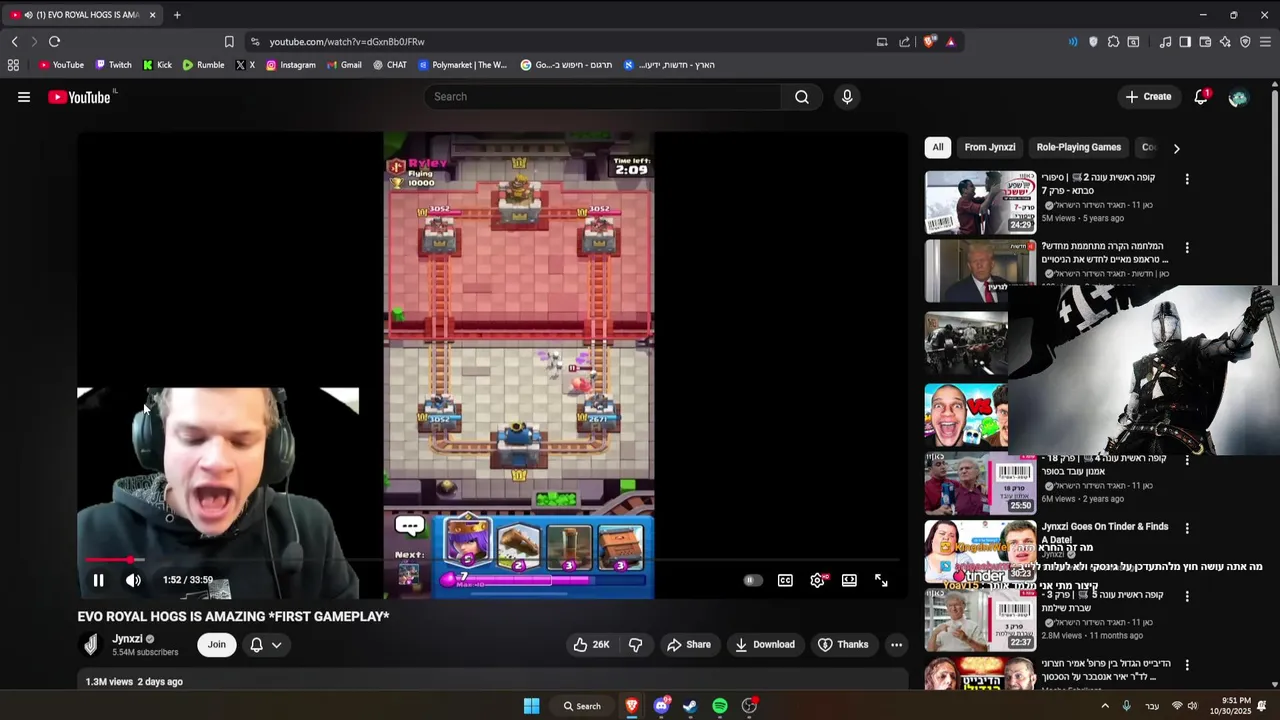Click the YouTube logo to go home
The width and height of the screenshot is (1280, 720).
click(x=79, y=97)
